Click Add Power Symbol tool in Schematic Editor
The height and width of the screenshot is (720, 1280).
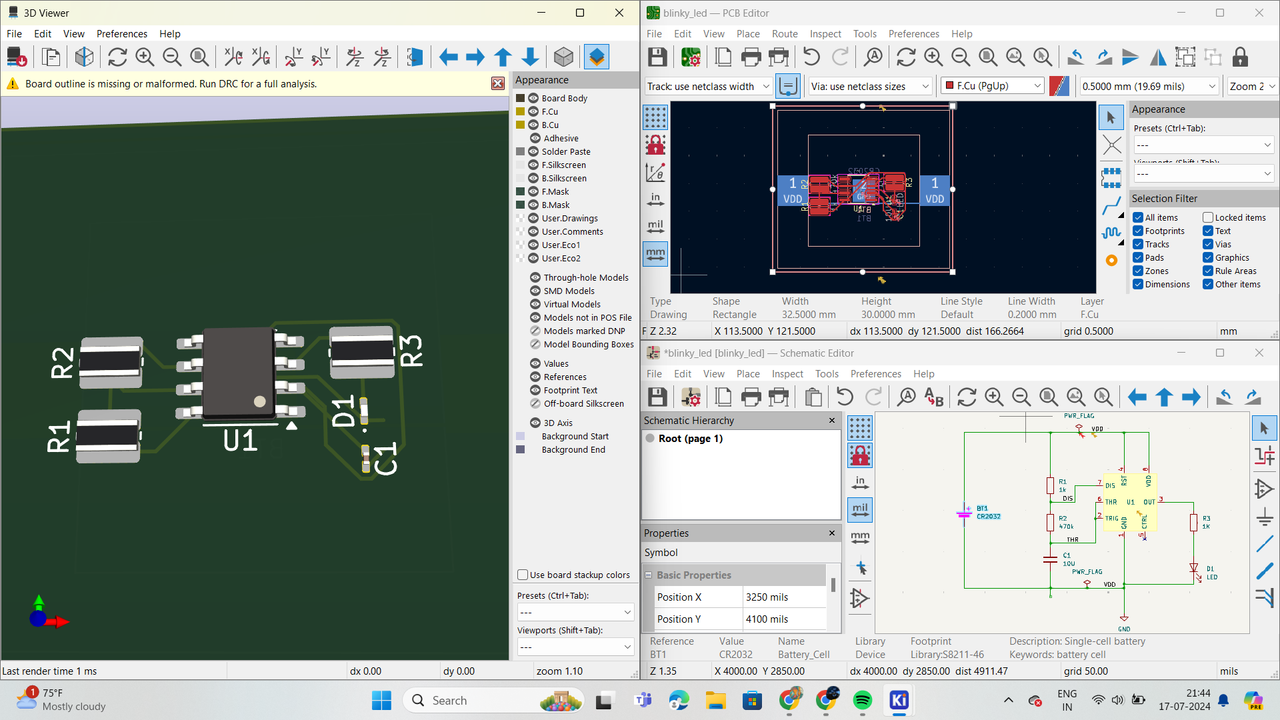coord(1264,517)
